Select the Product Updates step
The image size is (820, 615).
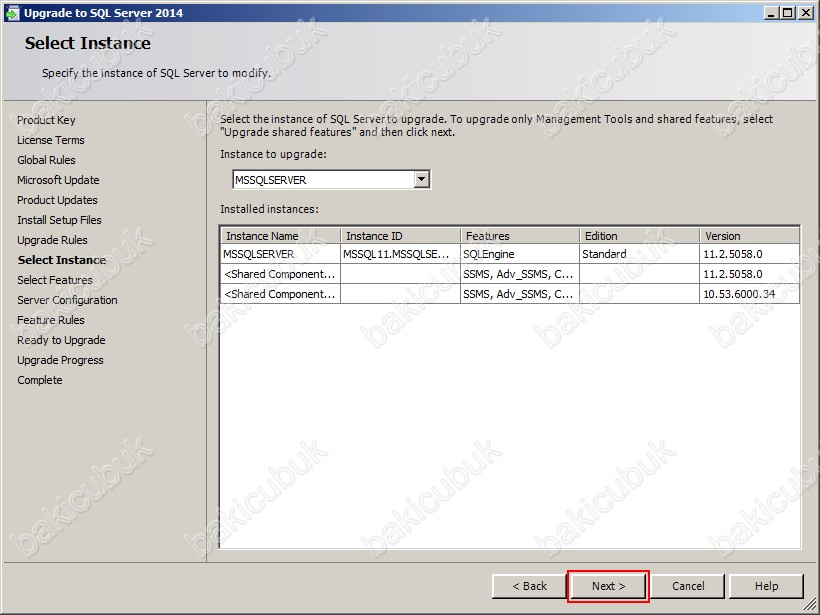click(x=57, y=200)
